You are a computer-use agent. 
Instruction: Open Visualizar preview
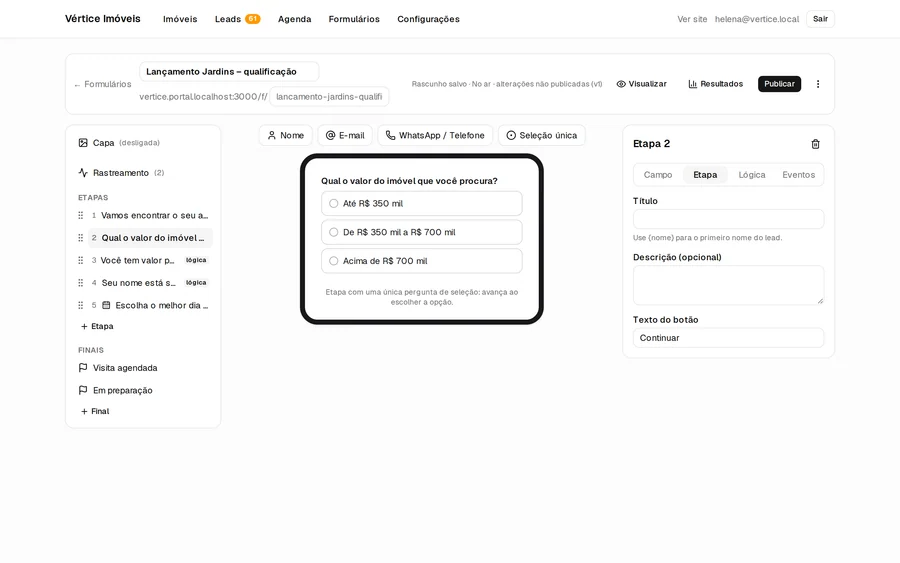pyautogui.click(x=642, y=84)
